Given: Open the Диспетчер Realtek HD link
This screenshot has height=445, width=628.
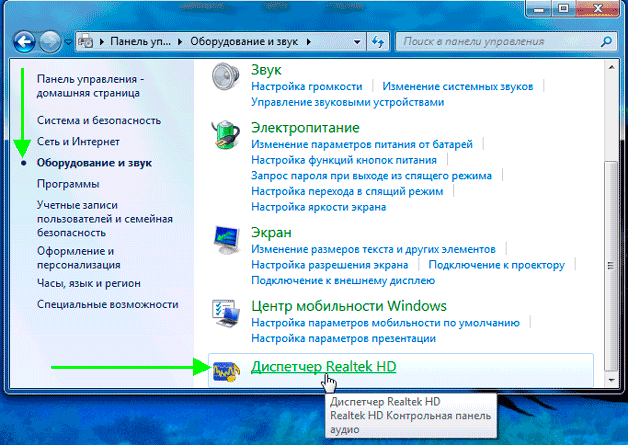Looking at the screenshot, I should tap(323, 367).
